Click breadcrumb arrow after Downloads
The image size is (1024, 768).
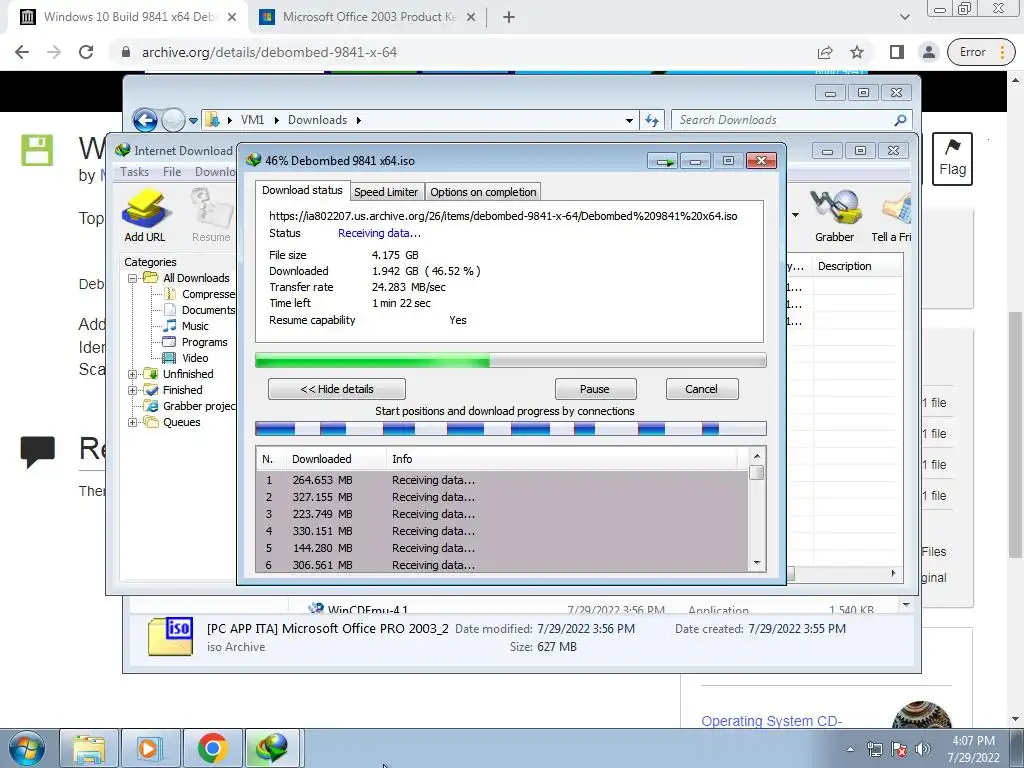(359, 120)
